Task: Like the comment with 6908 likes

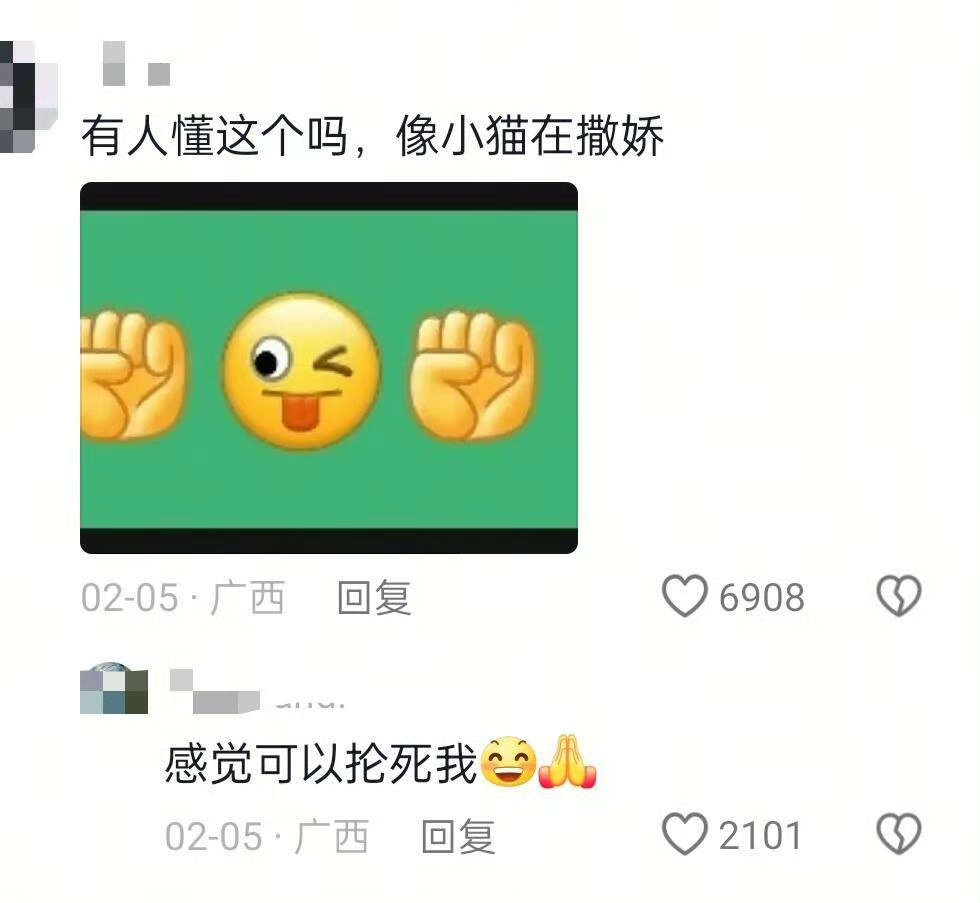Action: click(685, 596)
